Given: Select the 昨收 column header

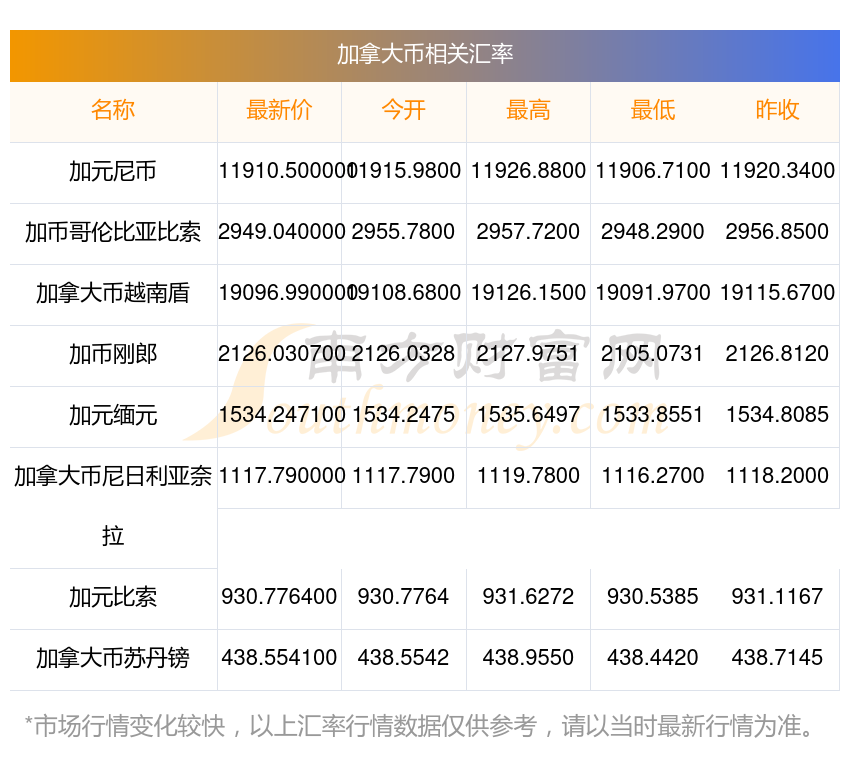Looking at the screenshot, I should pos(777,110).
